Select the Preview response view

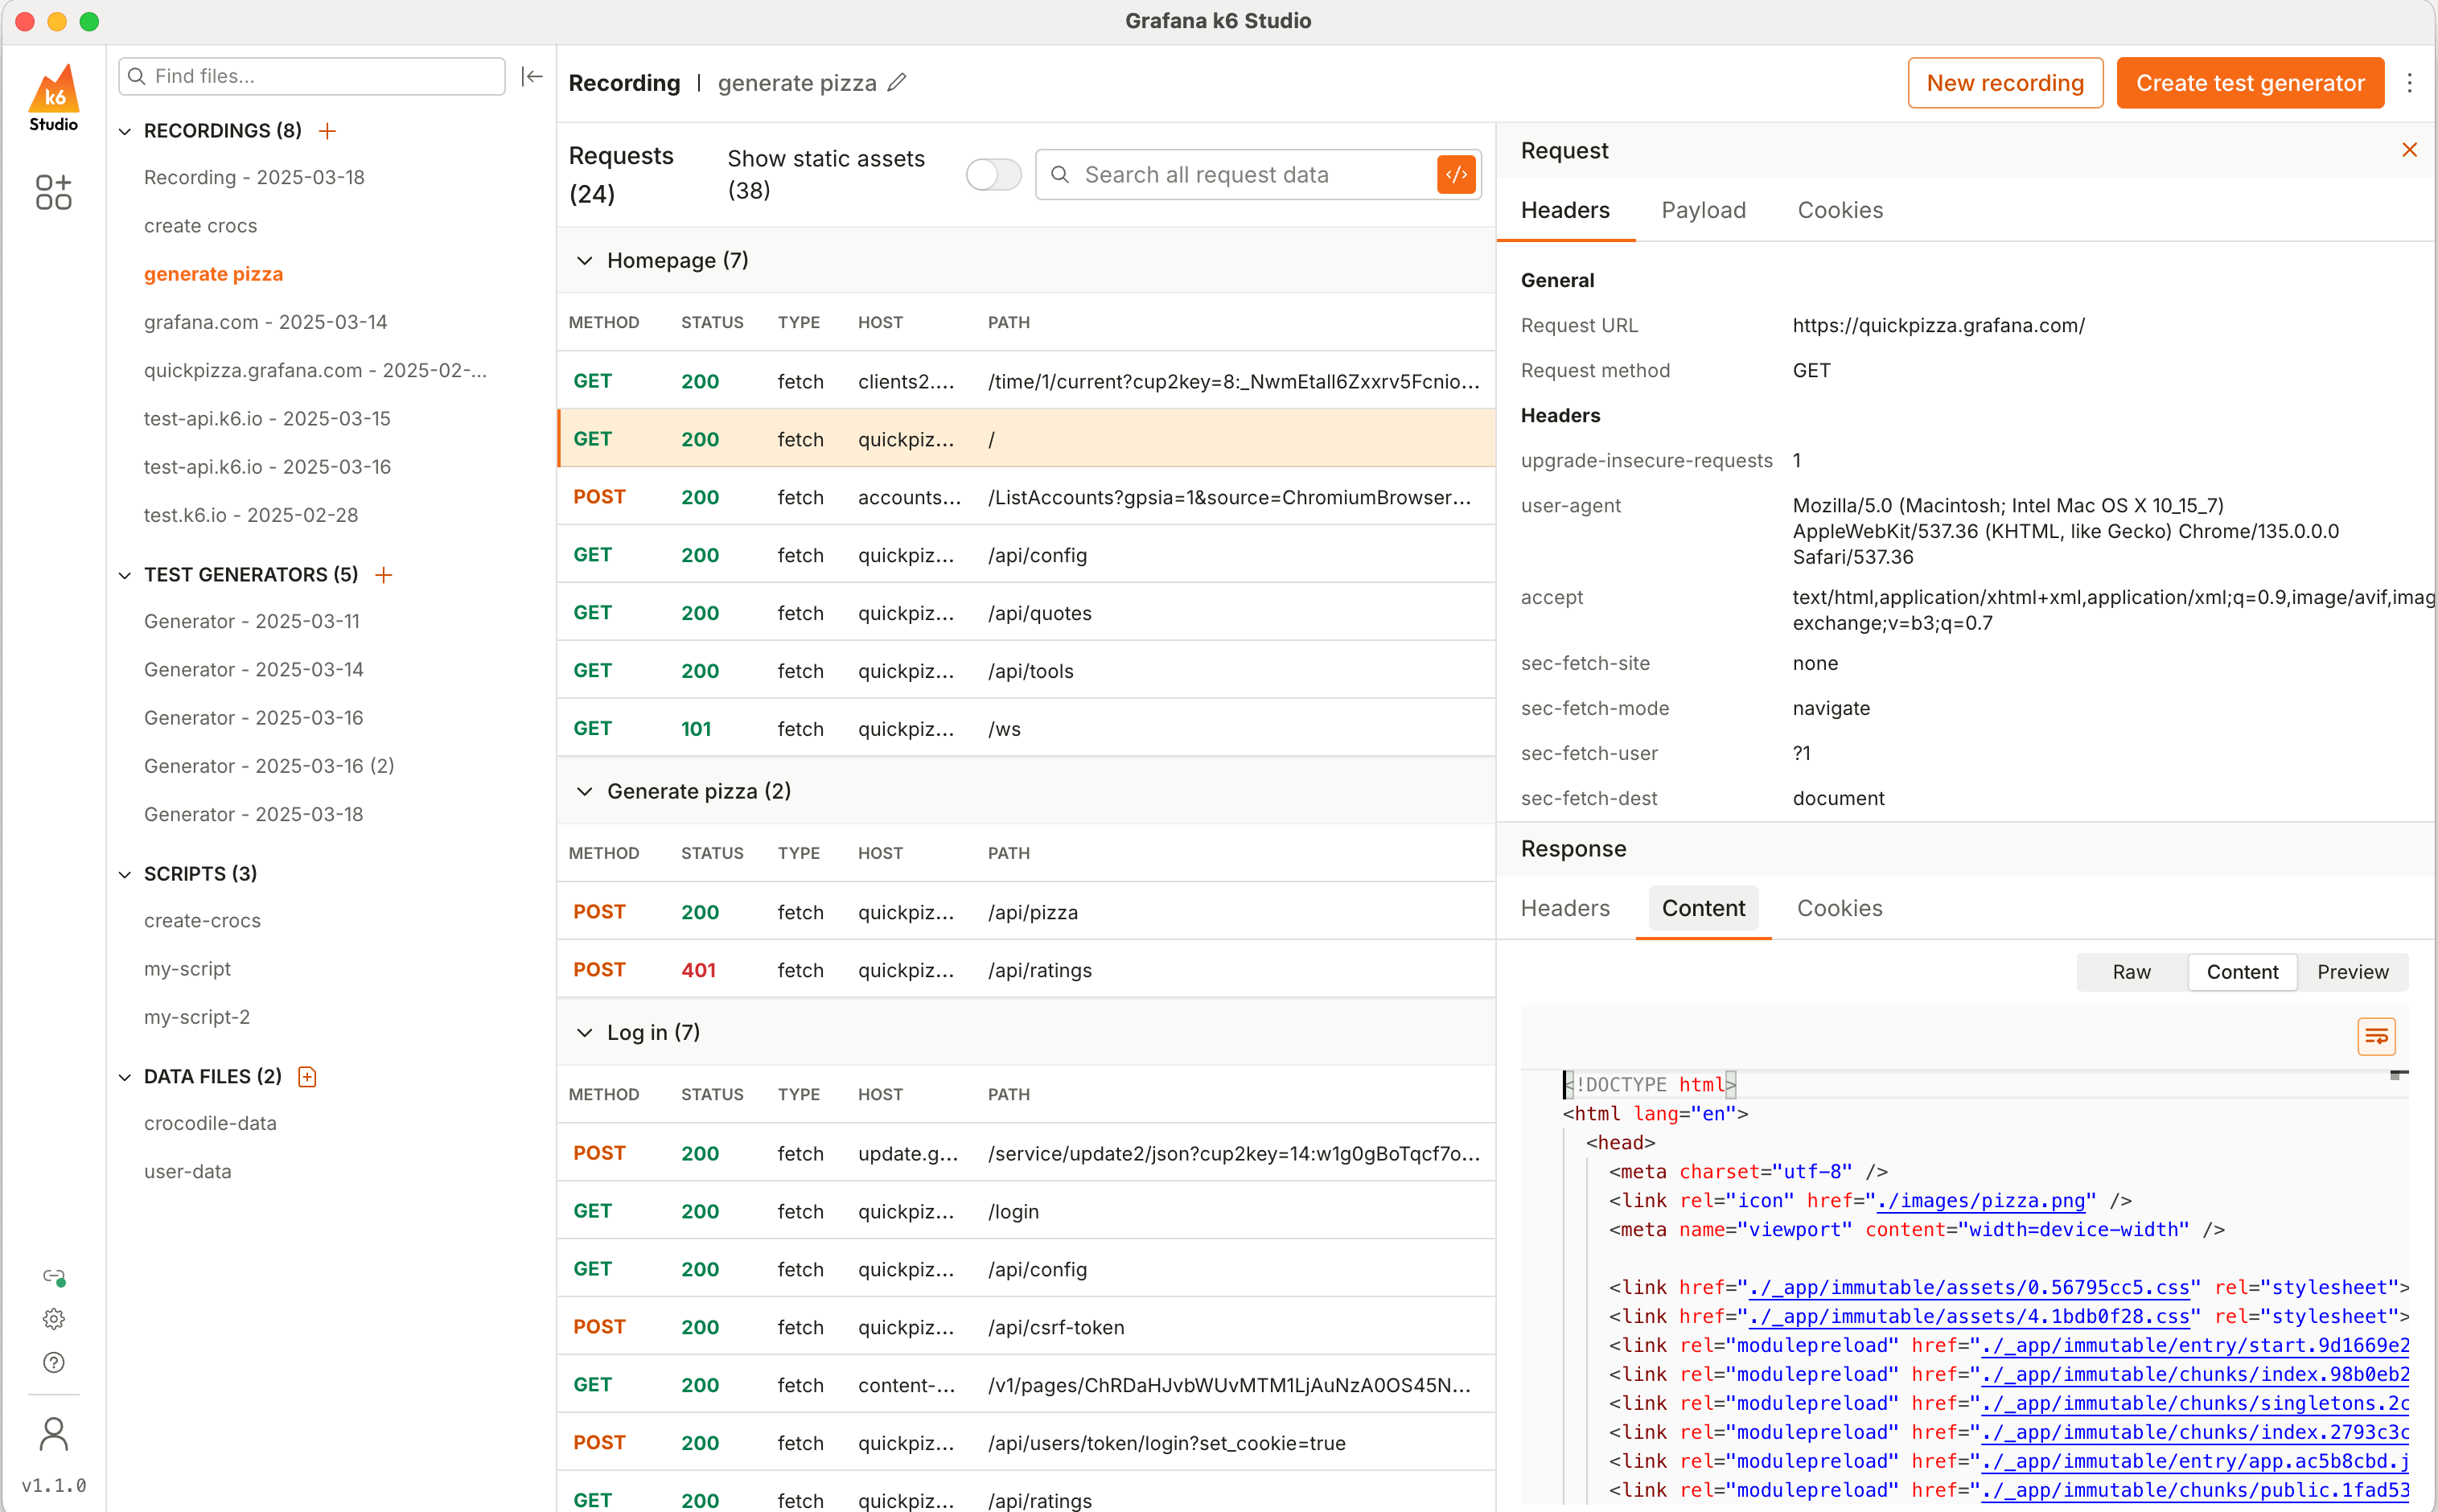[x=2352, y=972]
